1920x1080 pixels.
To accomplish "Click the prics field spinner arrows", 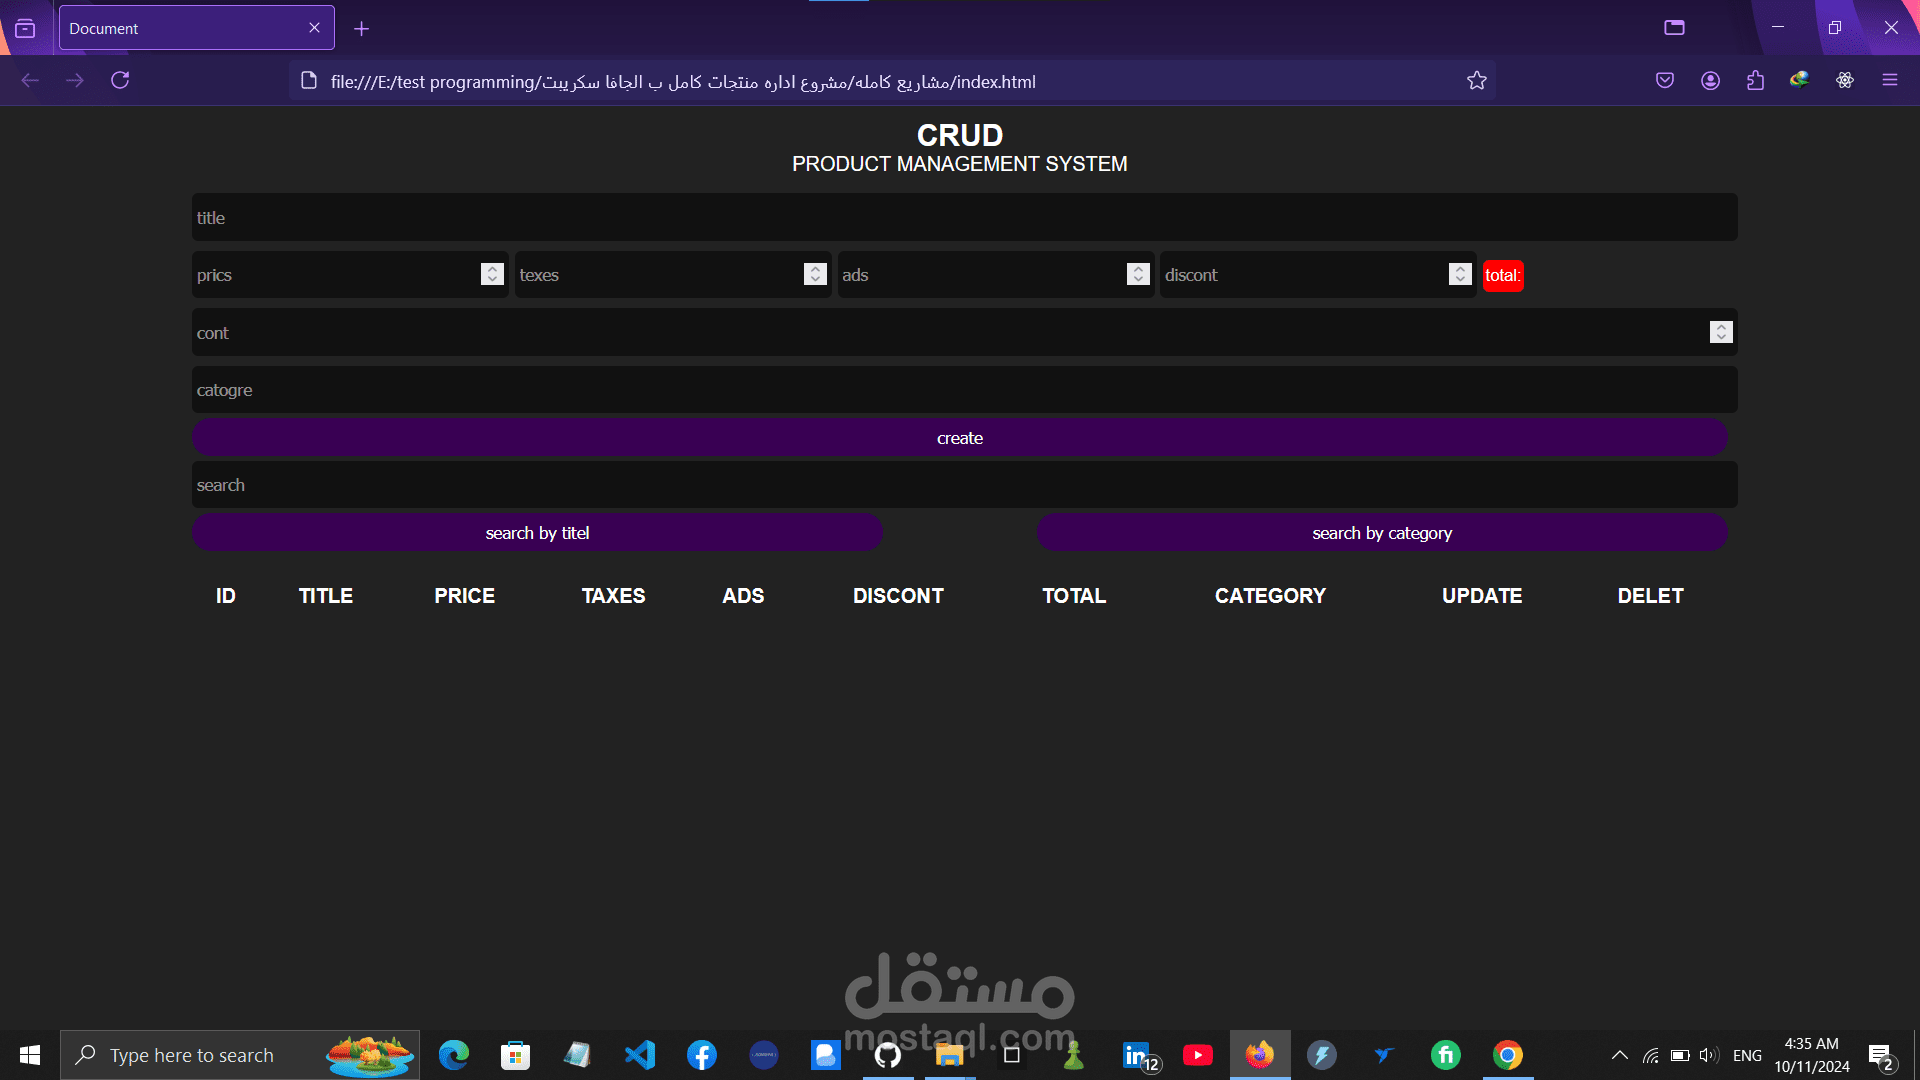I will click(492, 275).
